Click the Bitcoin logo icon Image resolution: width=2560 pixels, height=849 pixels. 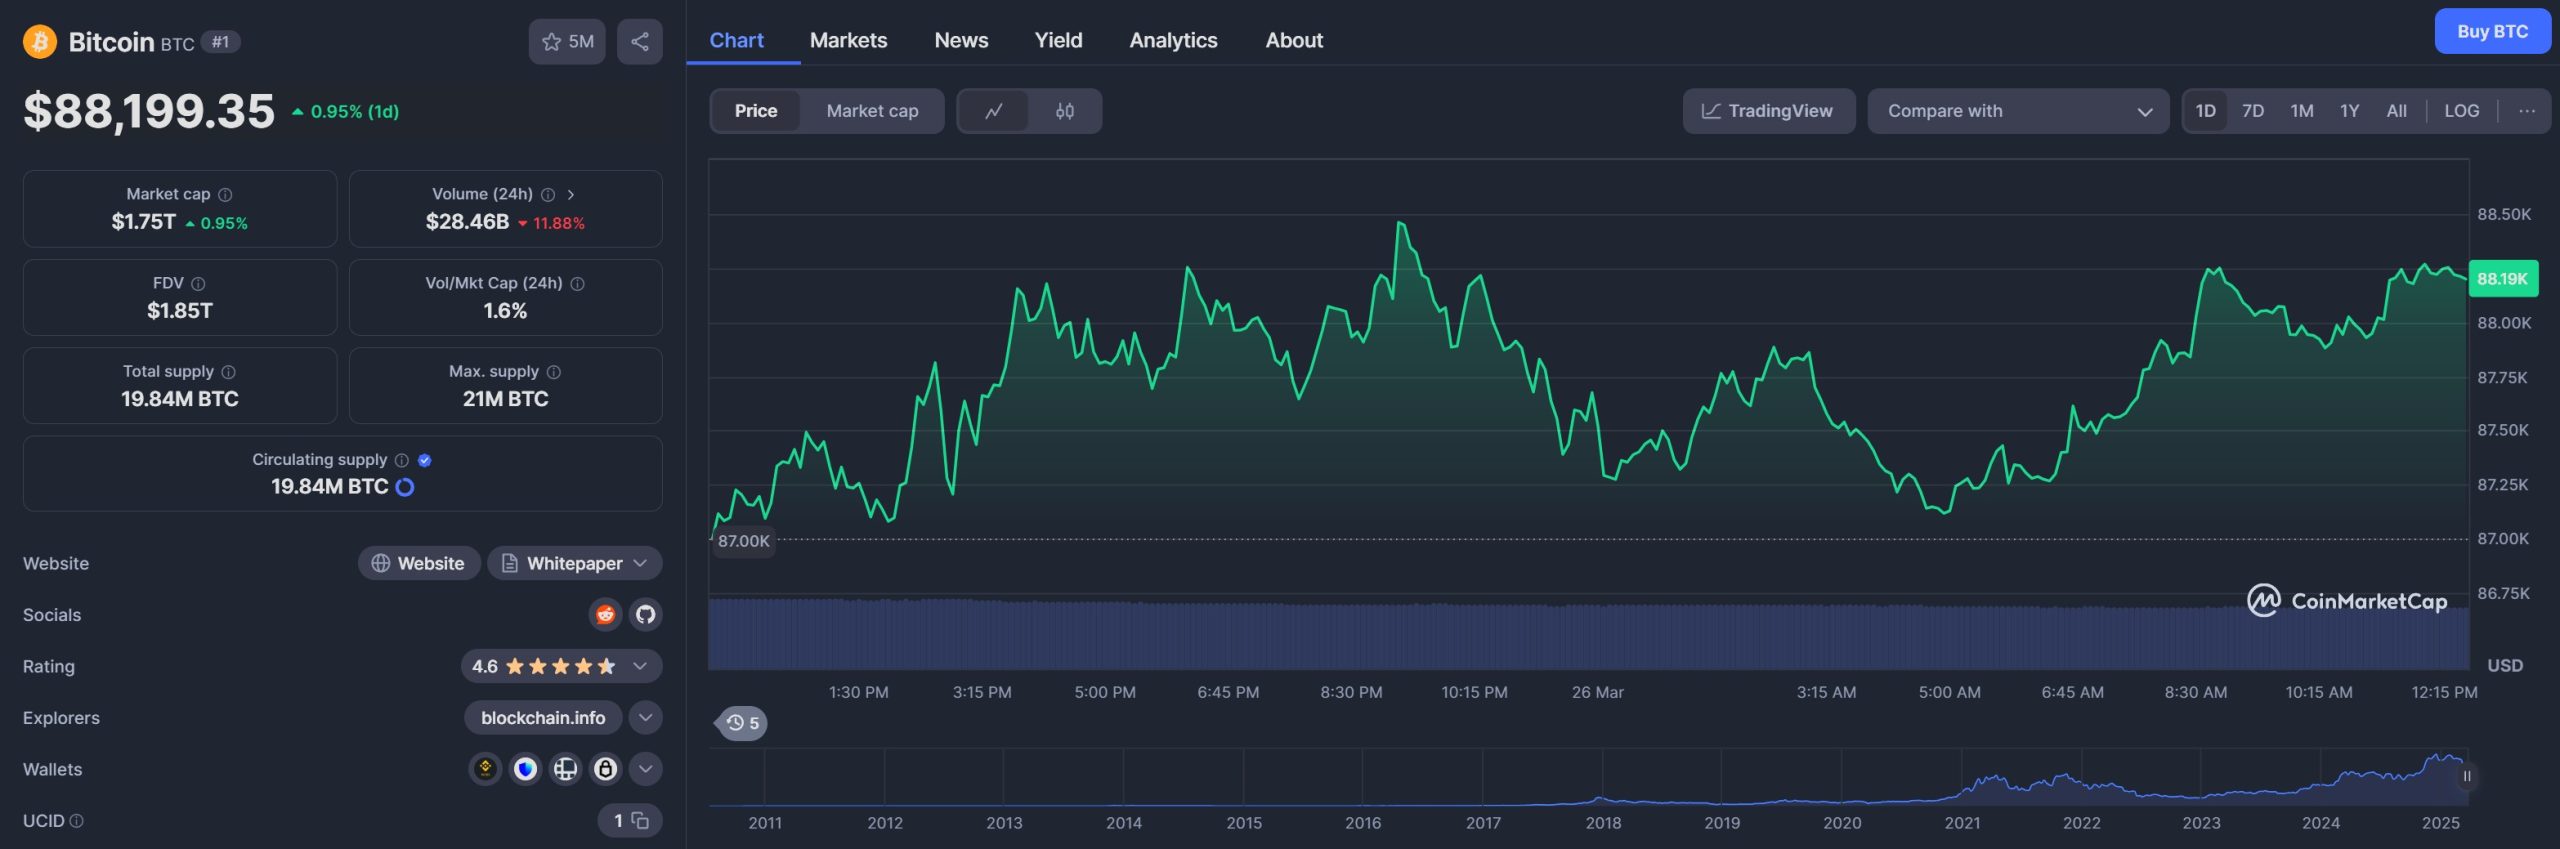coord(40,41)
